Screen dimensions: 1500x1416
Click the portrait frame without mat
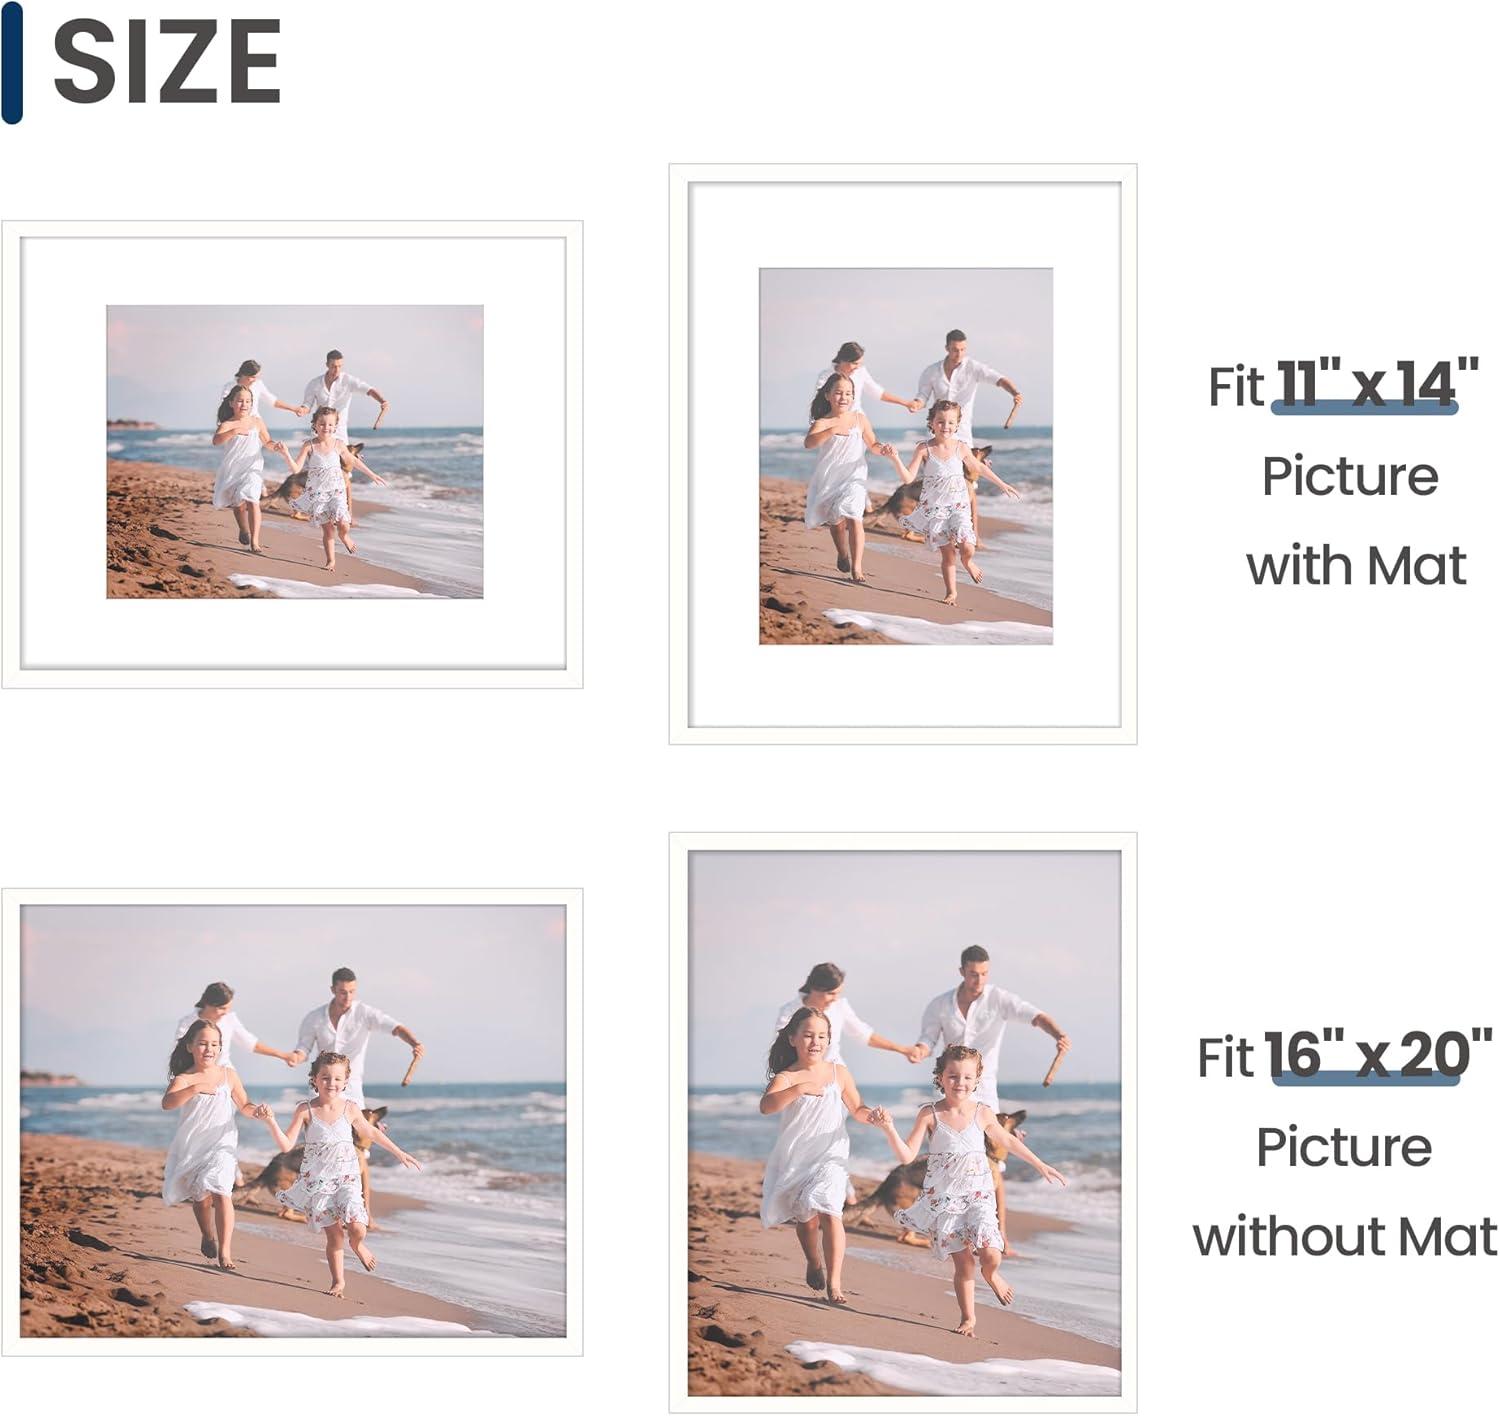tap(903, 1122)
